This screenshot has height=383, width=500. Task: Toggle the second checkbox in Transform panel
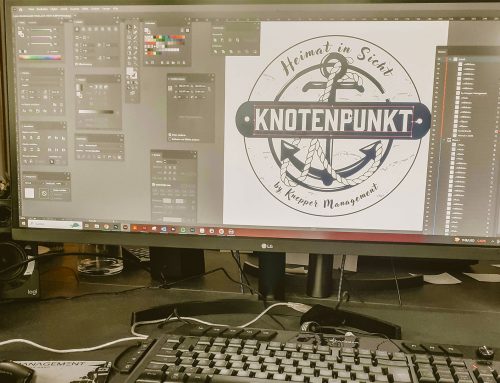point(170,139)
